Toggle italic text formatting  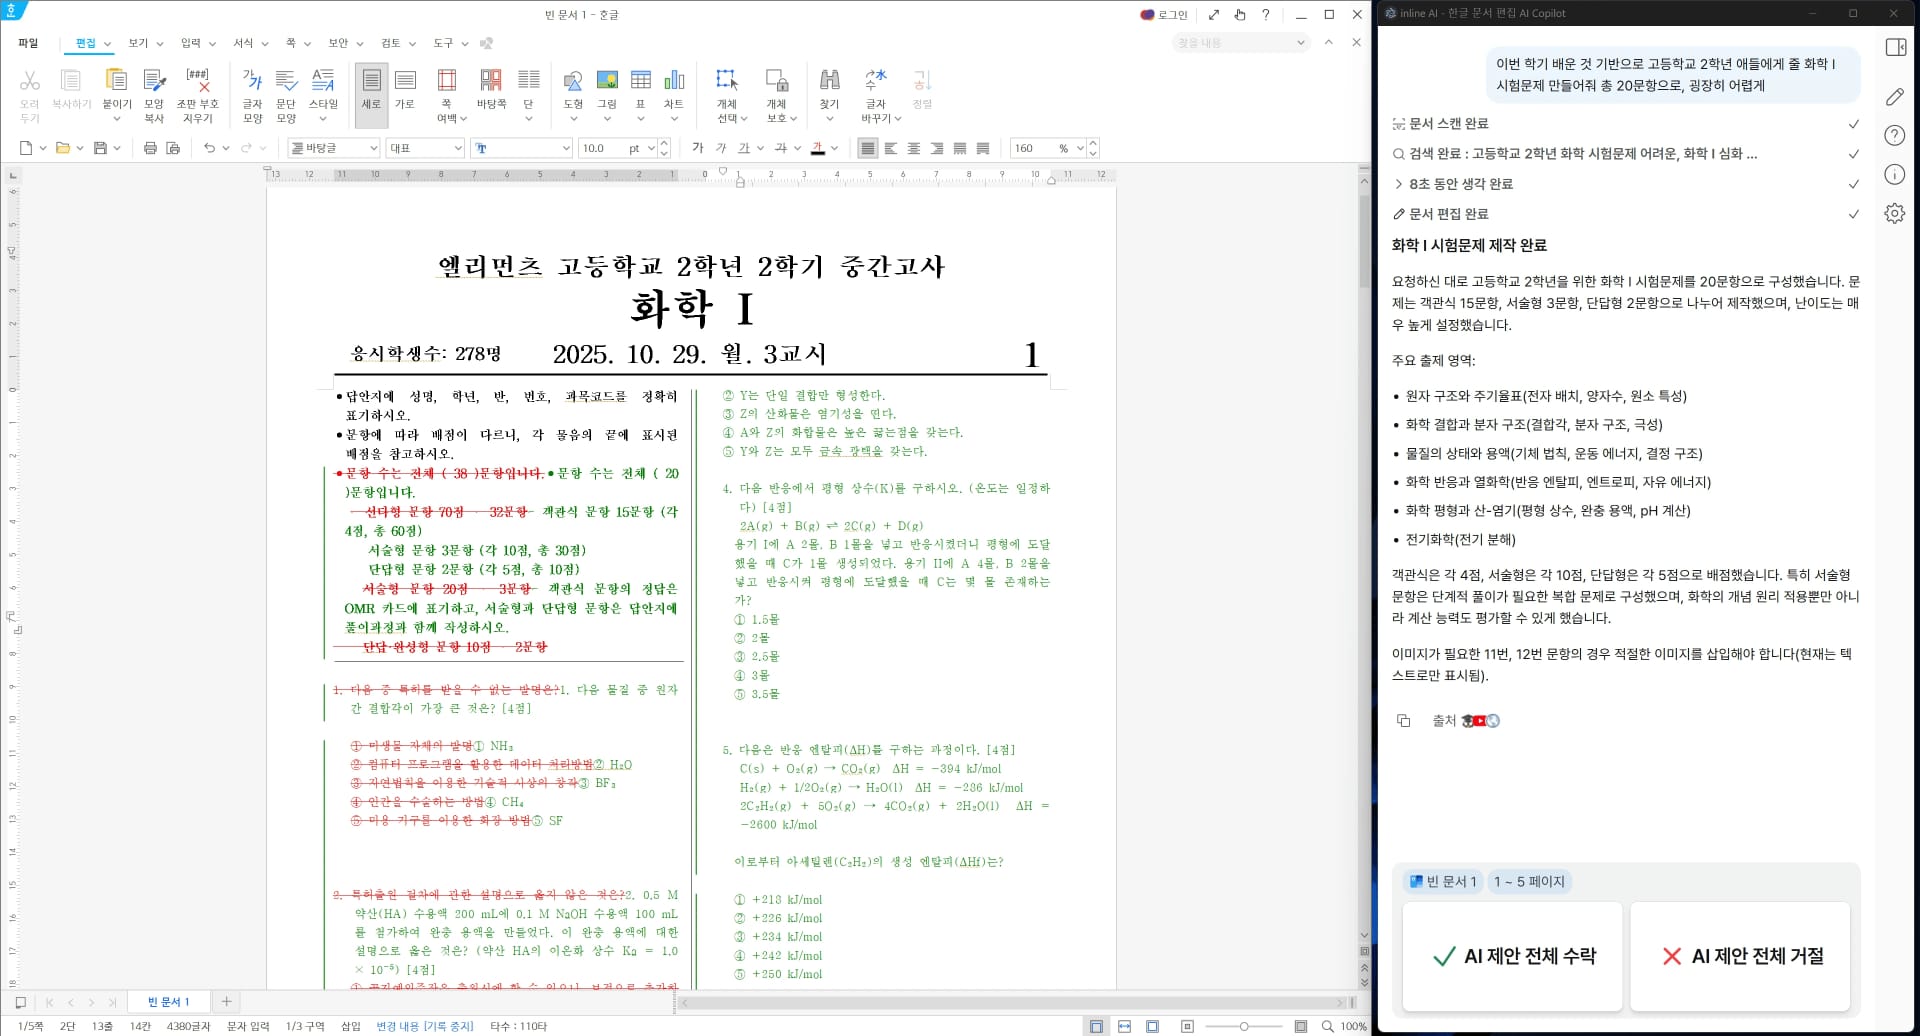721,147
